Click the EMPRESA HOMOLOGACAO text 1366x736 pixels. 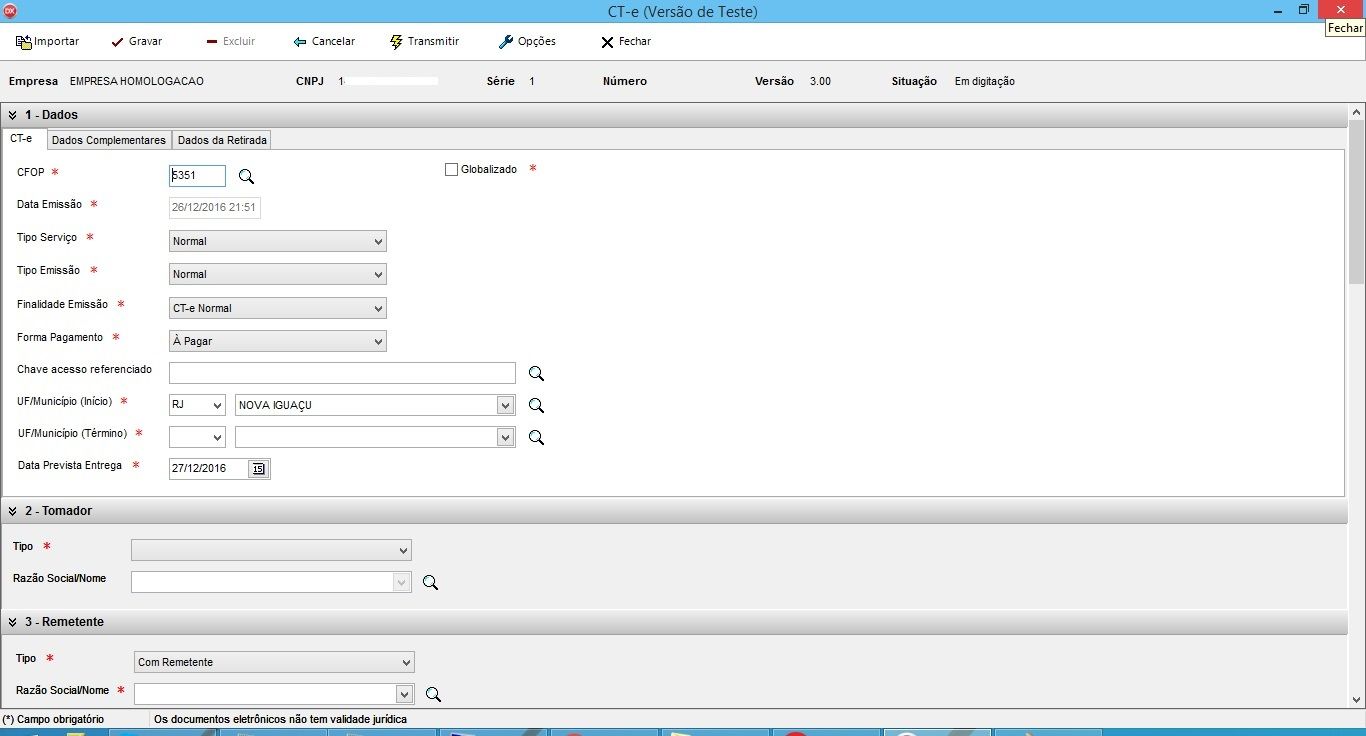tap(137, 81)
